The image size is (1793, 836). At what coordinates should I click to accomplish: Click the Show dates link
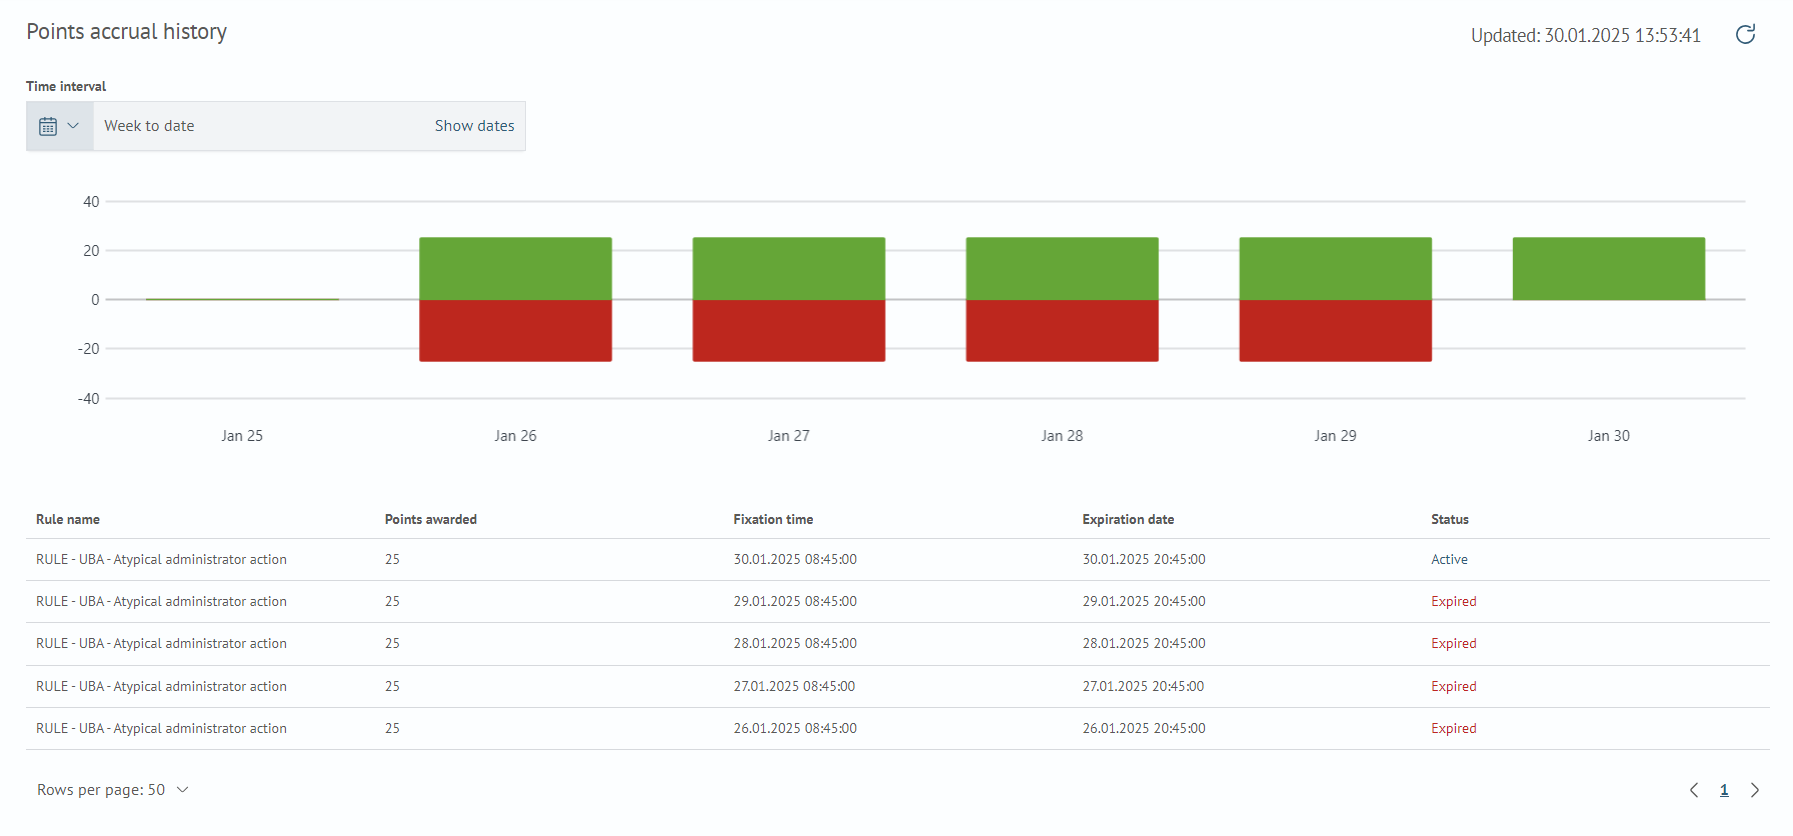(474, 126)
